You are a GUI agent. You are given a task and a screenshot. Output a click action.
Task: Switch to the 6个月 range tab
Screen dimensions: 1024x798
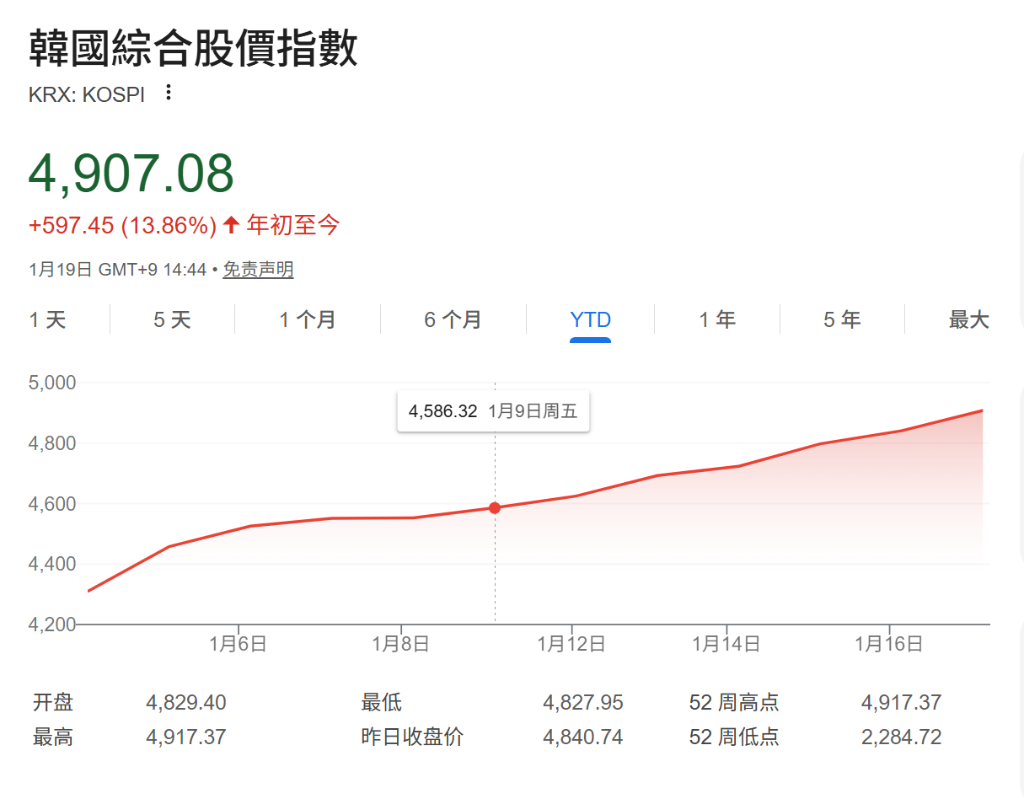pos(453,320)
